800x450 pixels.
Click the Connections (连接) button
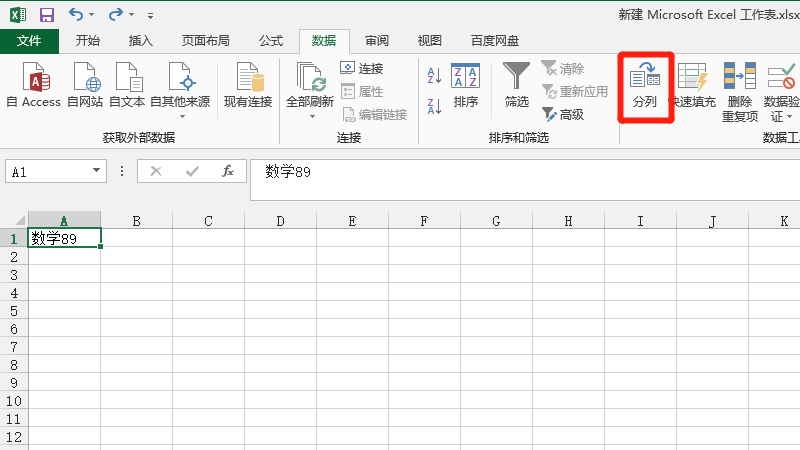(x=361, y=68)
